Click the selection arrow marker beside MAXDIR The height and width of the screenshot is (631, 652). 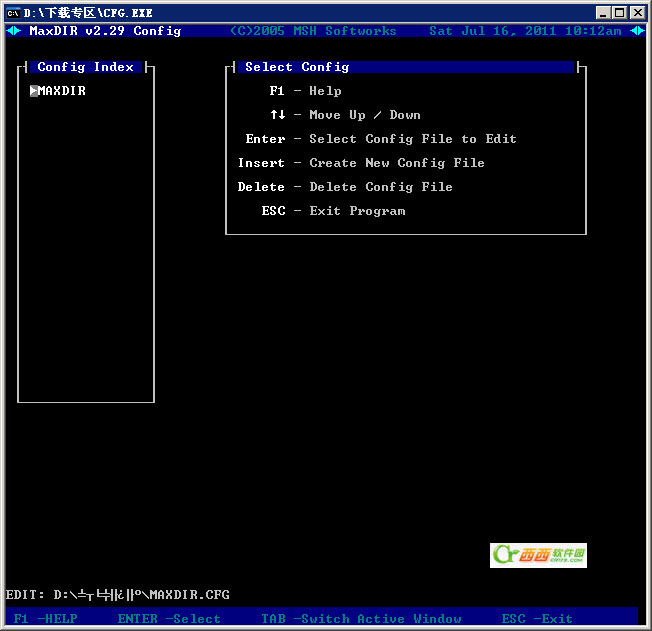(34, 91)
